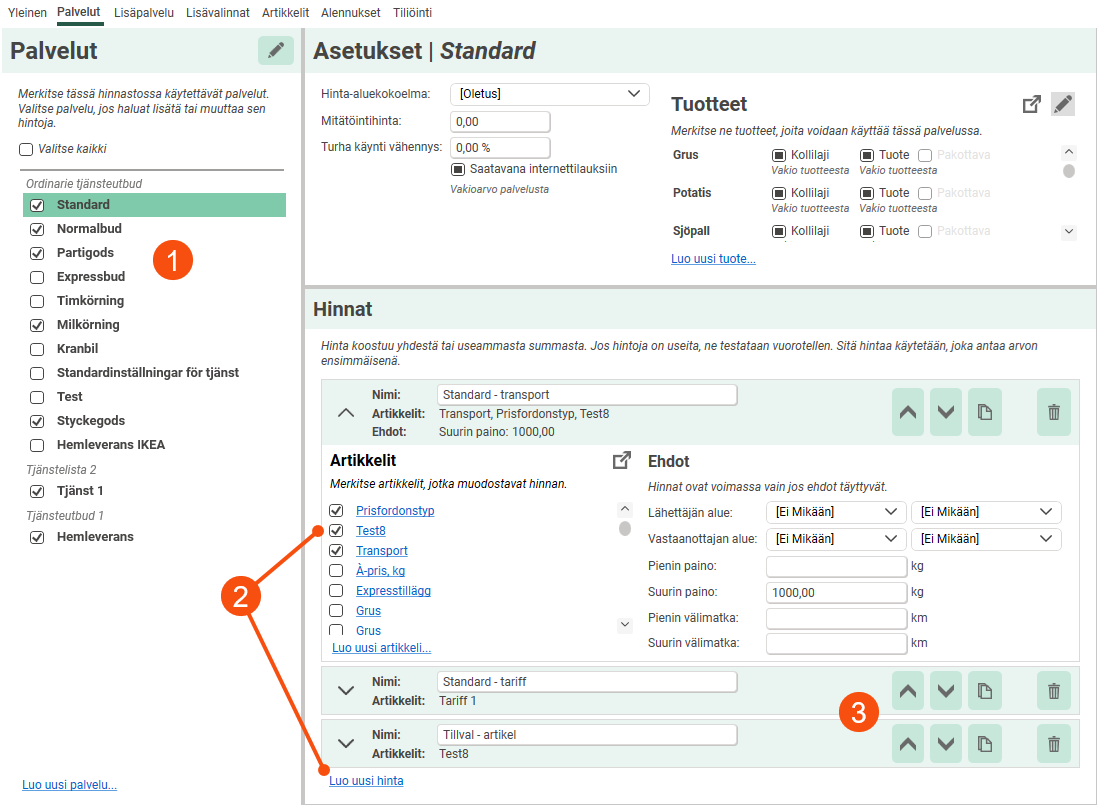This screenshot has height=805, width=1097.
Task: Toggle the Valitse kaikki checkbox
Action: pos(26,149)
